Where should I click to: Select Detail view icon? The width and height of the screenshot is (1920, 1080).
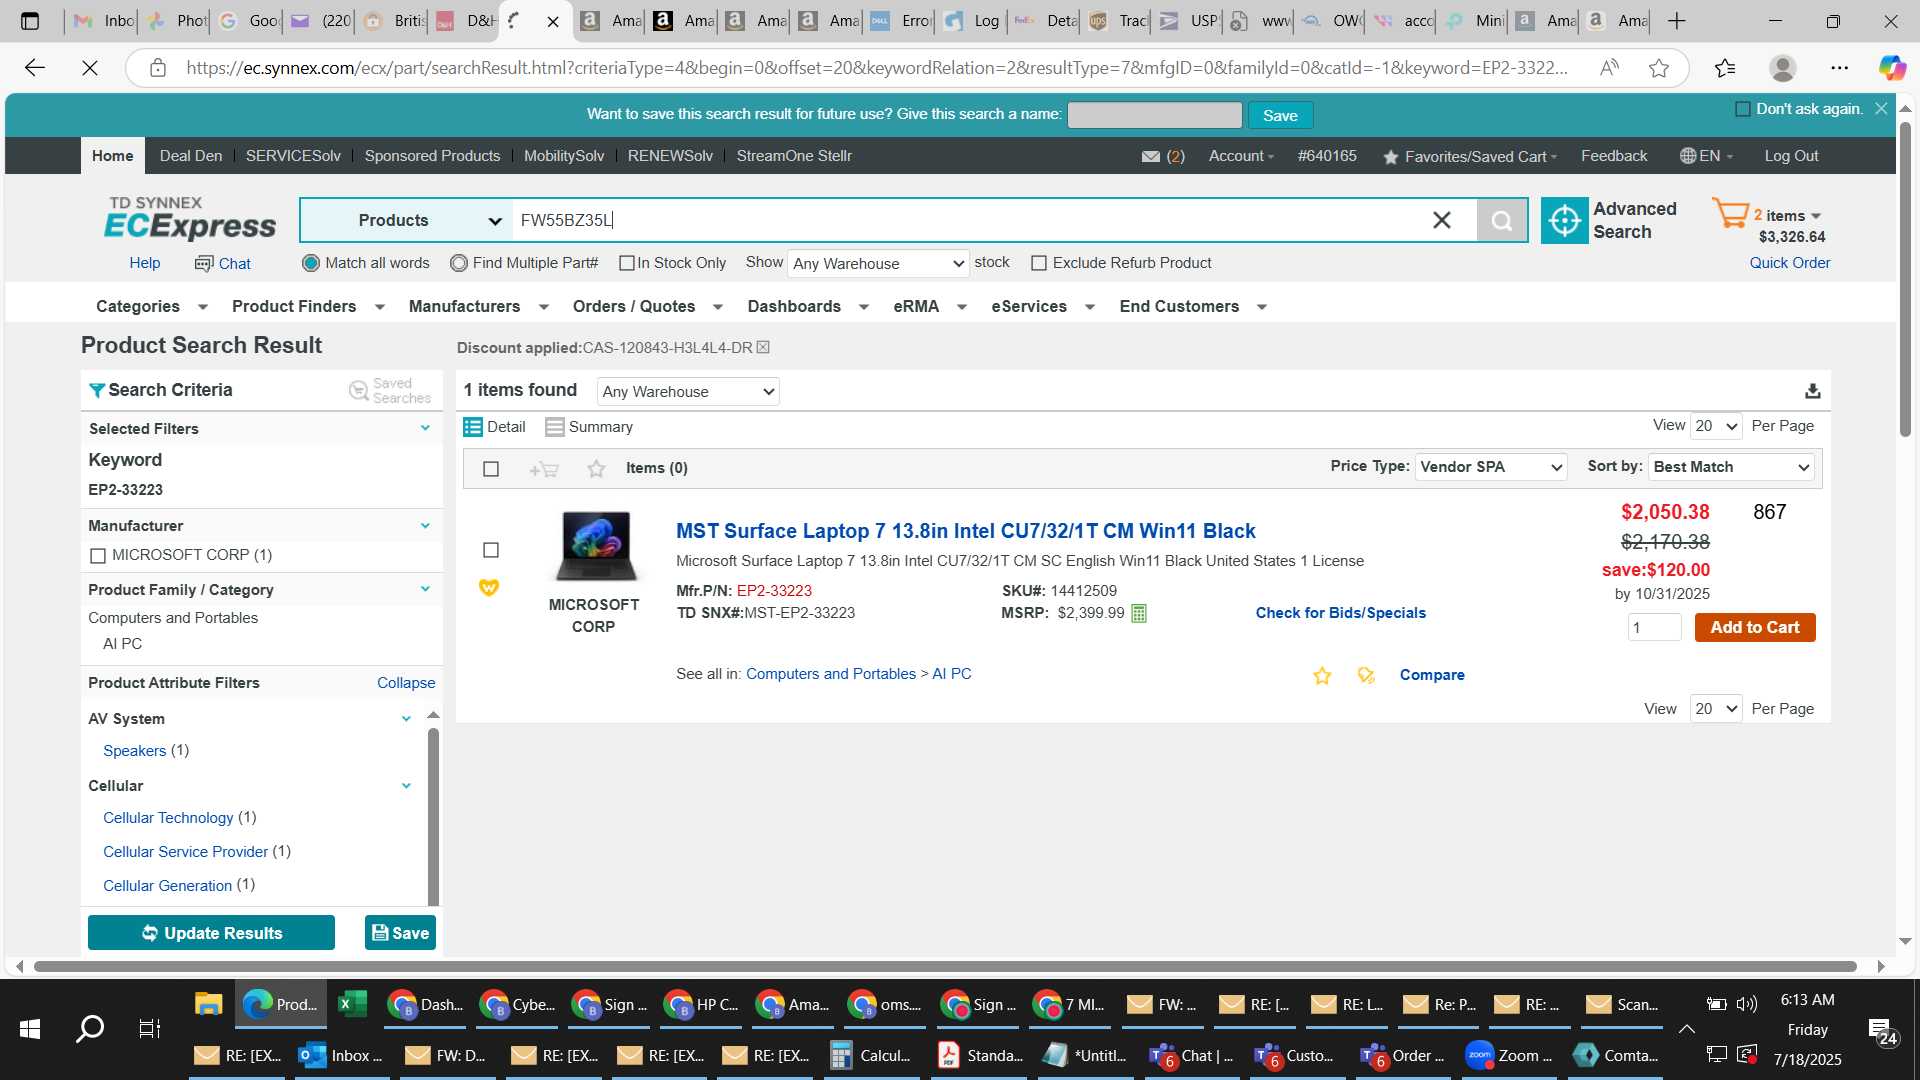(x=473, y=427)
